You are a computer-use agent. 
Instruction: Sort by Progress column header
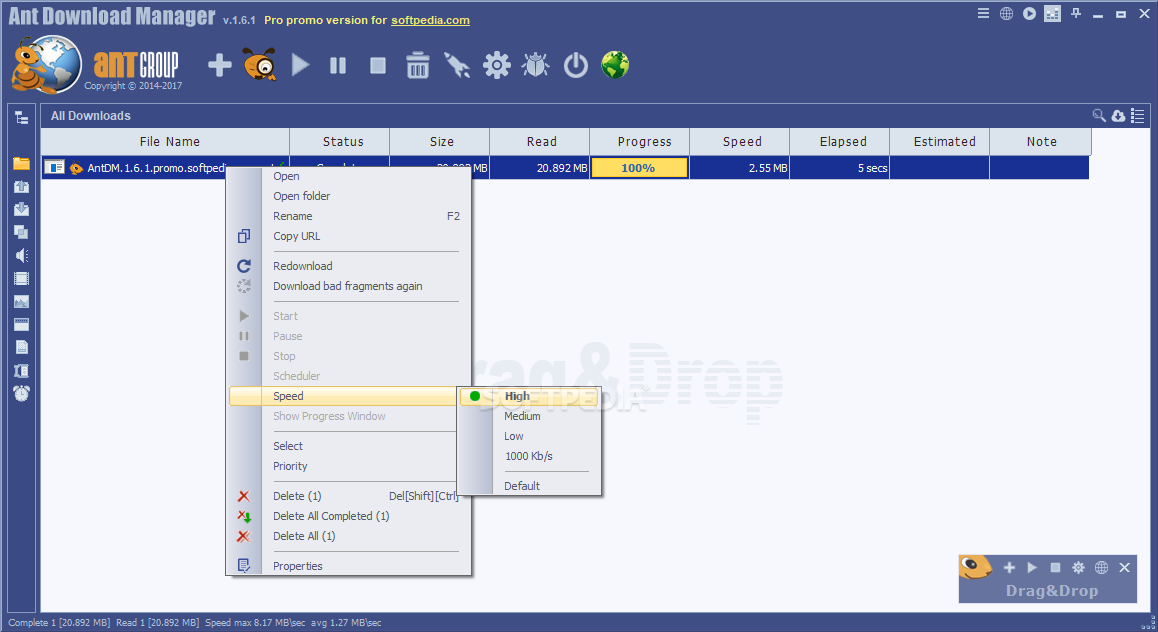pyautogui.click(x=640, y=141)
